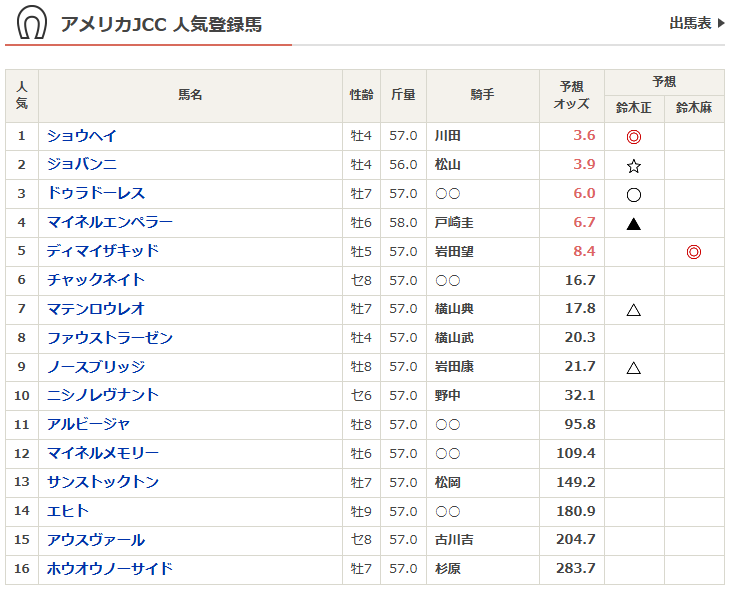Click the circle mark in ドゥラドーレス row
Viewport: 731px width, 590px height.
tap(633, 195)
